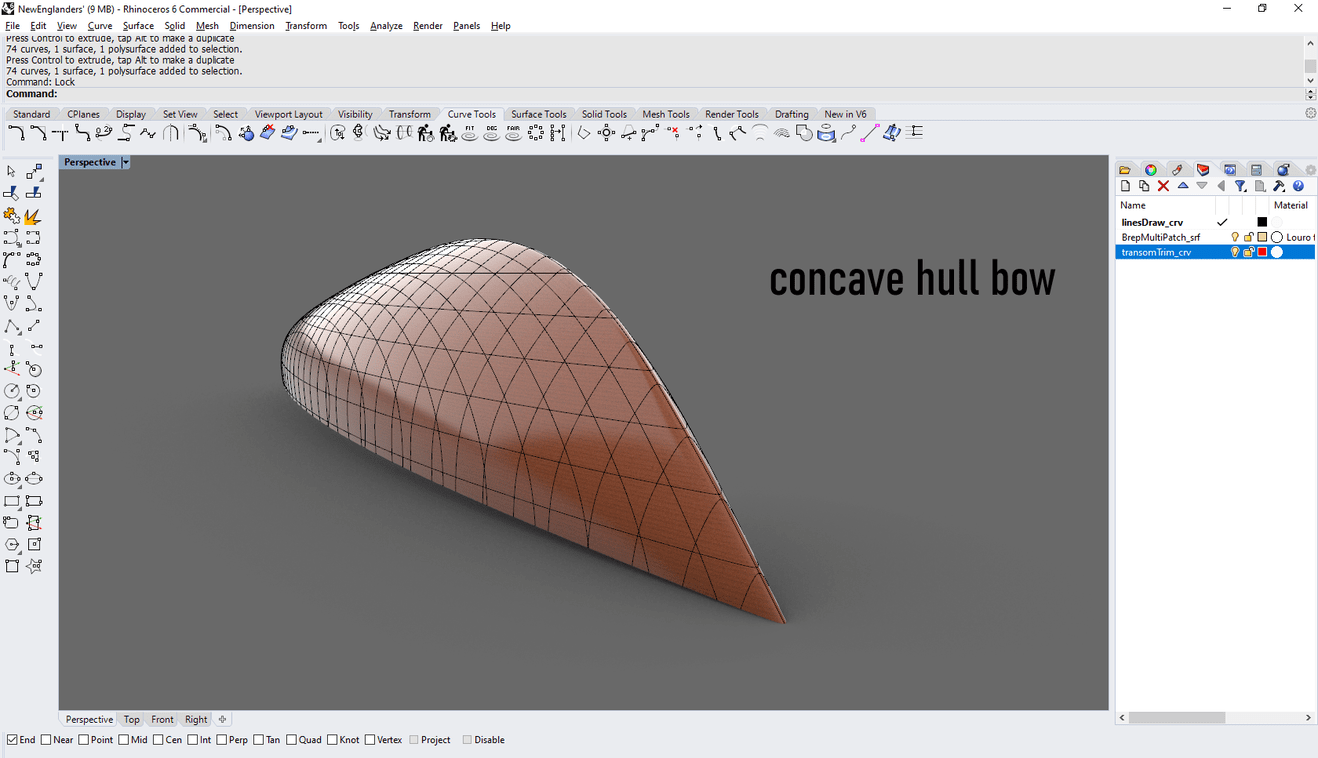Open the color wheel panel tab
Viewport: 1318px width, 758px height.
click(1151, 170)
